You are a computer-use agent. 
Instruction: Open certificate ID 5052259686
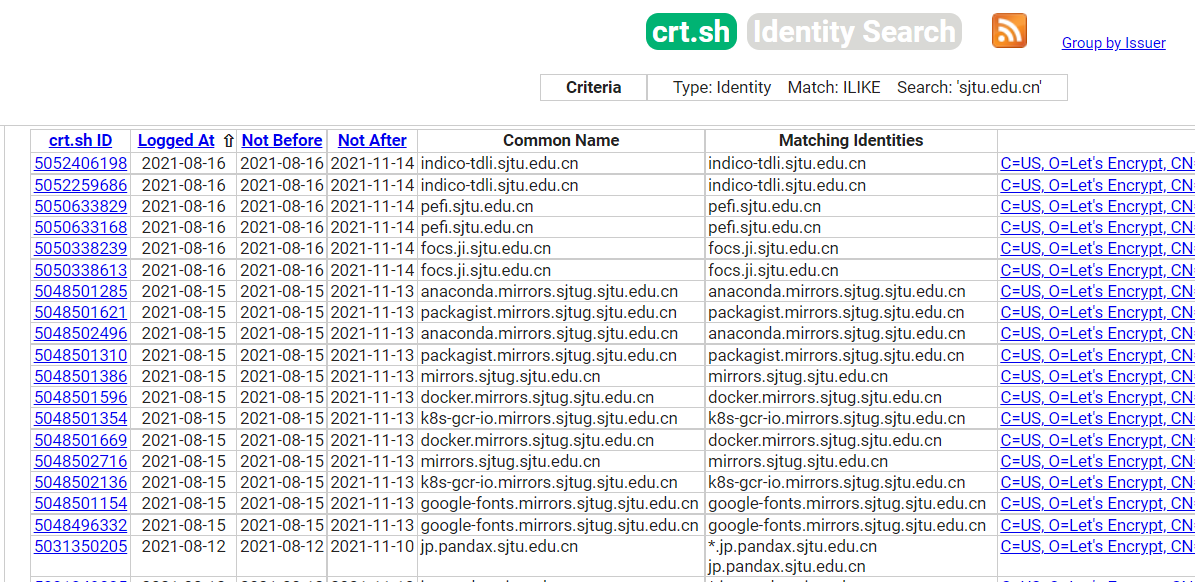click(81, 185)
